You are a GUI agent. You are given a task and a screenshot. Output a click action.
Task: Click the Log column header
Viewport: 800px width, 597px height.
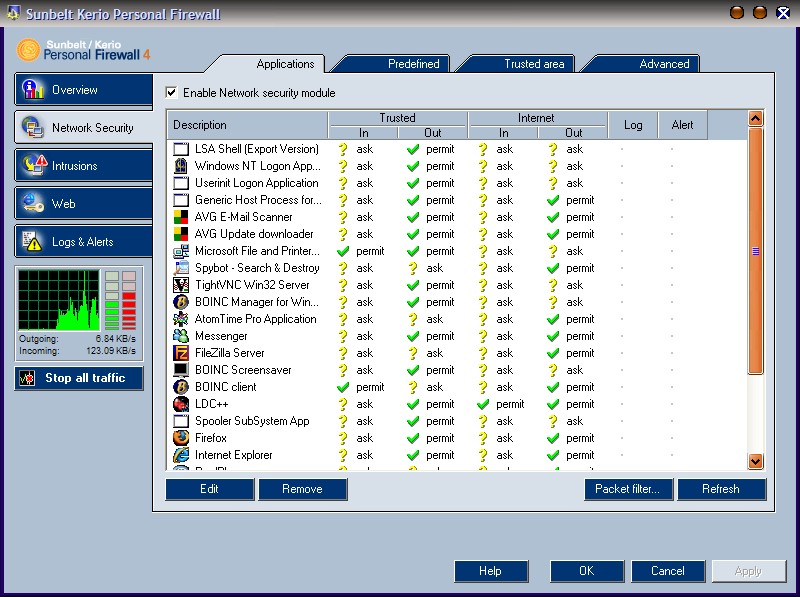(x=633, y=125)
